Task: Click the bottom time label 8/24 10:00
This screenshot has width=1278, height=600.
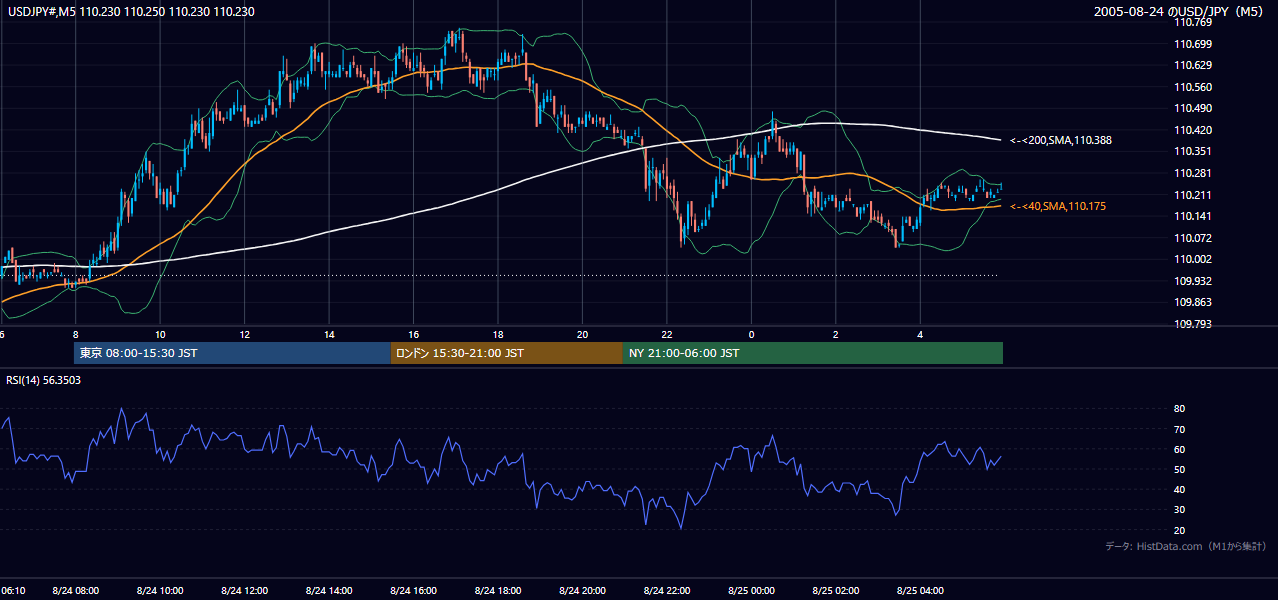Action: coord(160,591)
